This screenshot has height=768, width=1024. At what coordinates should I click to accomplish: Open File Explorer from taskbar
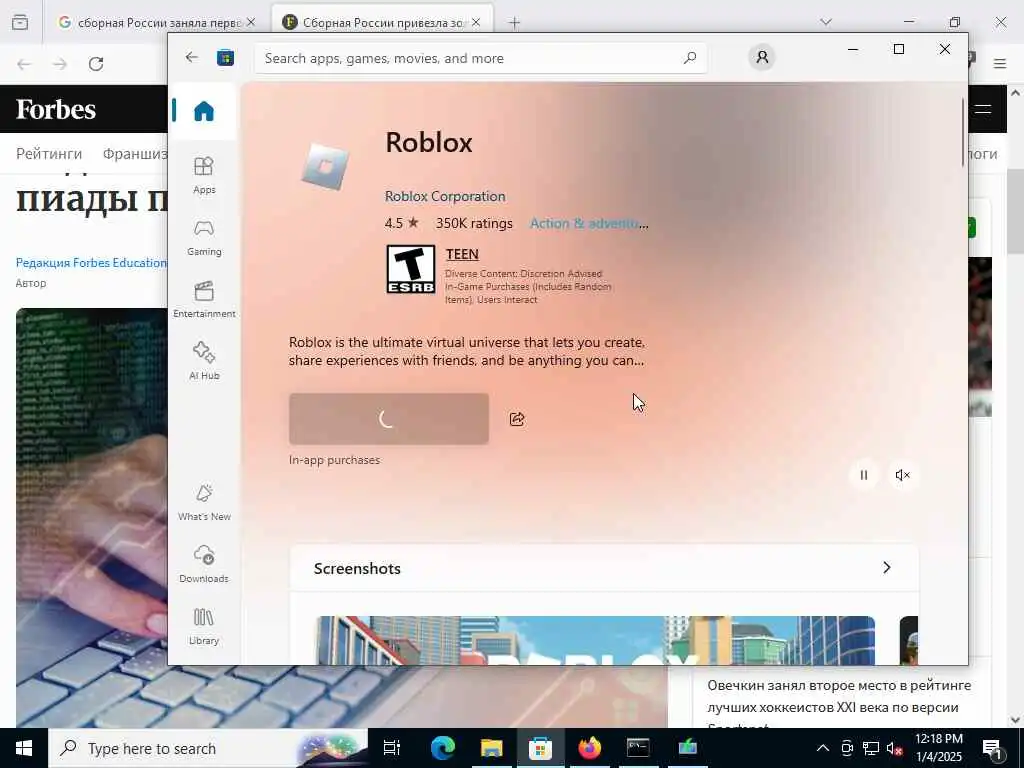(491, 748)
